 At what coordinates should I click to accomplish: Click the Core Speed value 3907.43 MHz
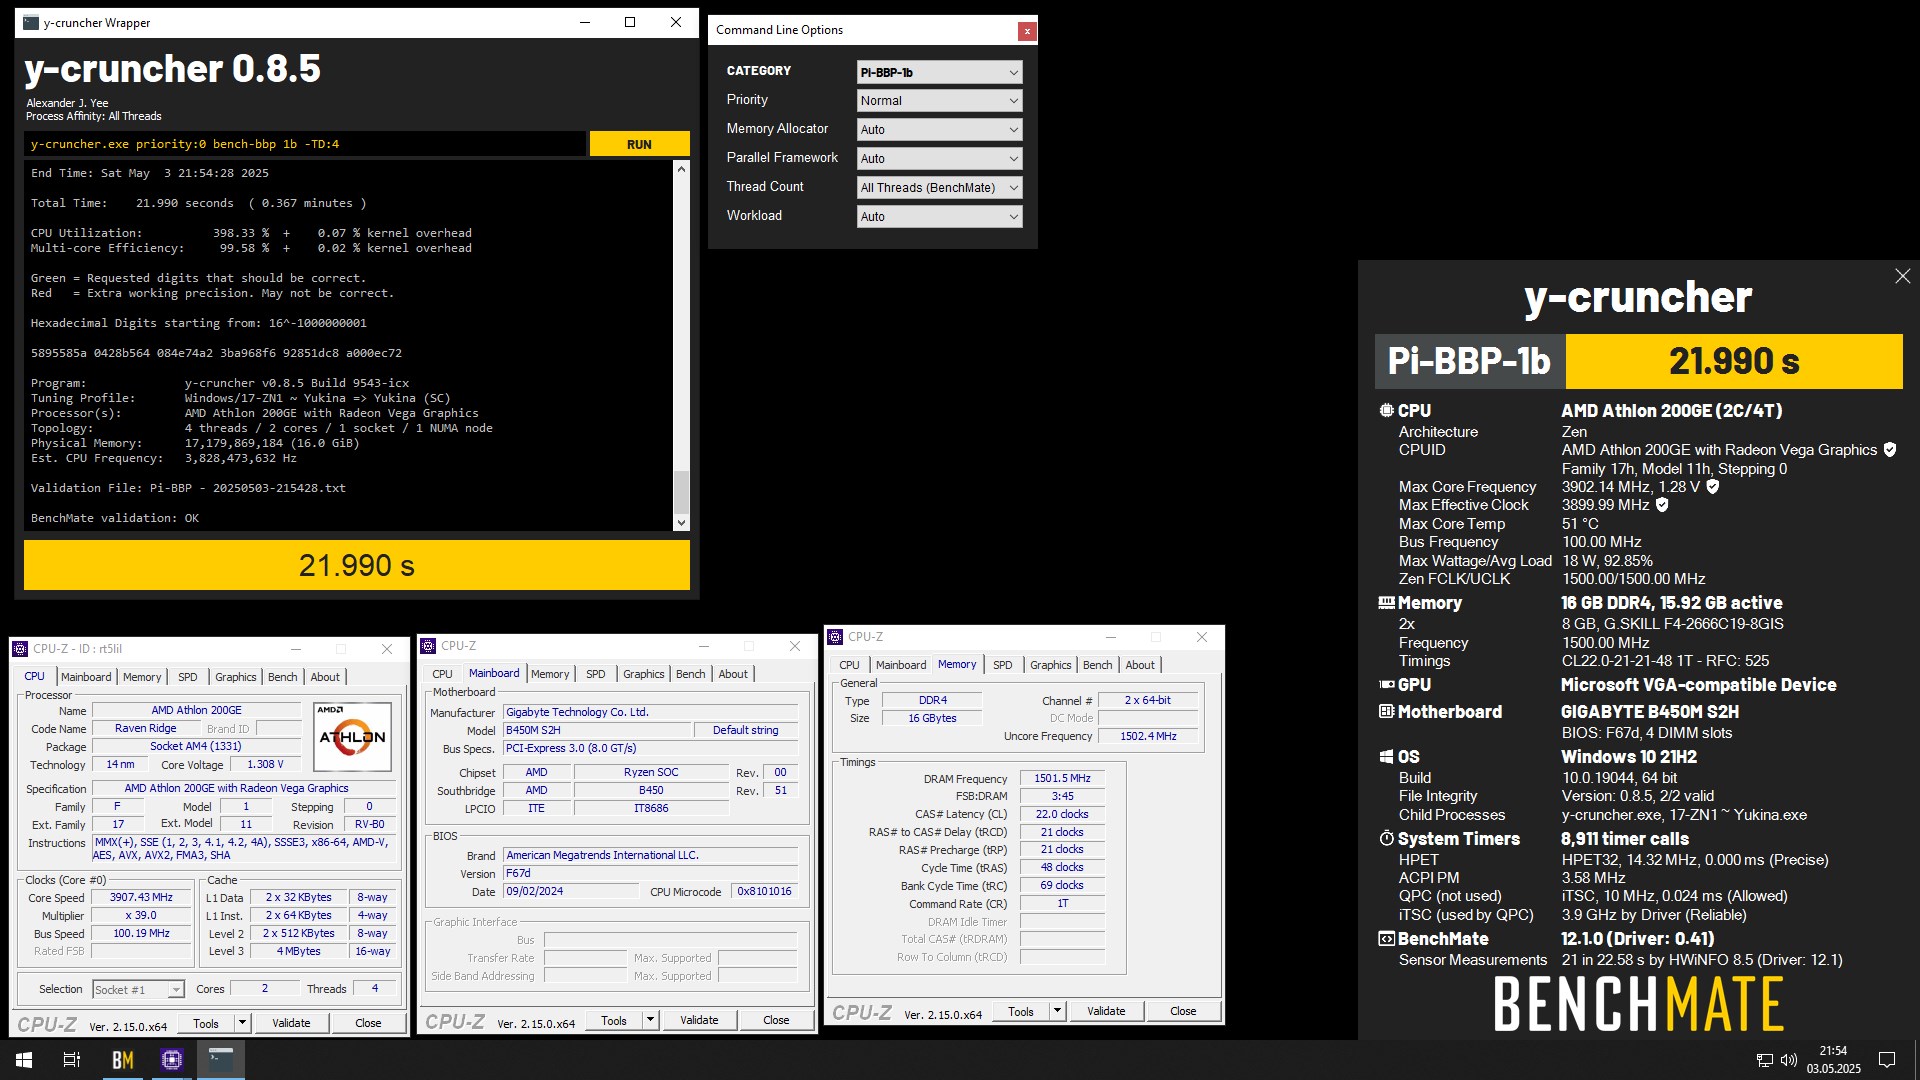[141, 898]
